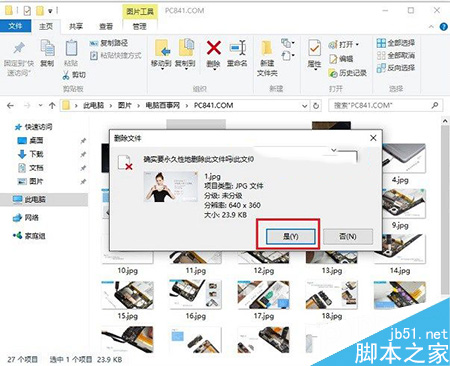Click the red X Delete icon
450x366 pixels.
coord(214,48)
